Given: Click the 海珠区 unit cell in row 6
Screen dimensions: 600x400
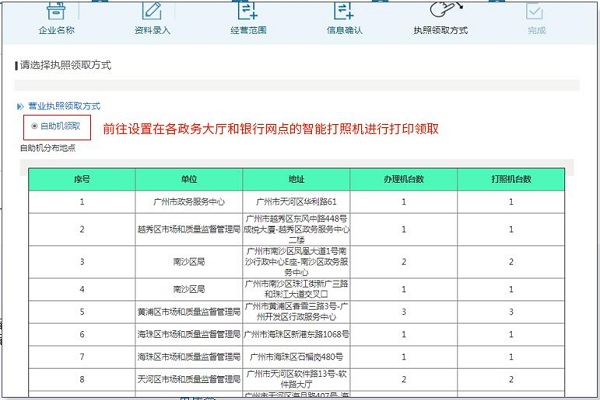Looking at the screenshot, I should [x=189, y=334].
